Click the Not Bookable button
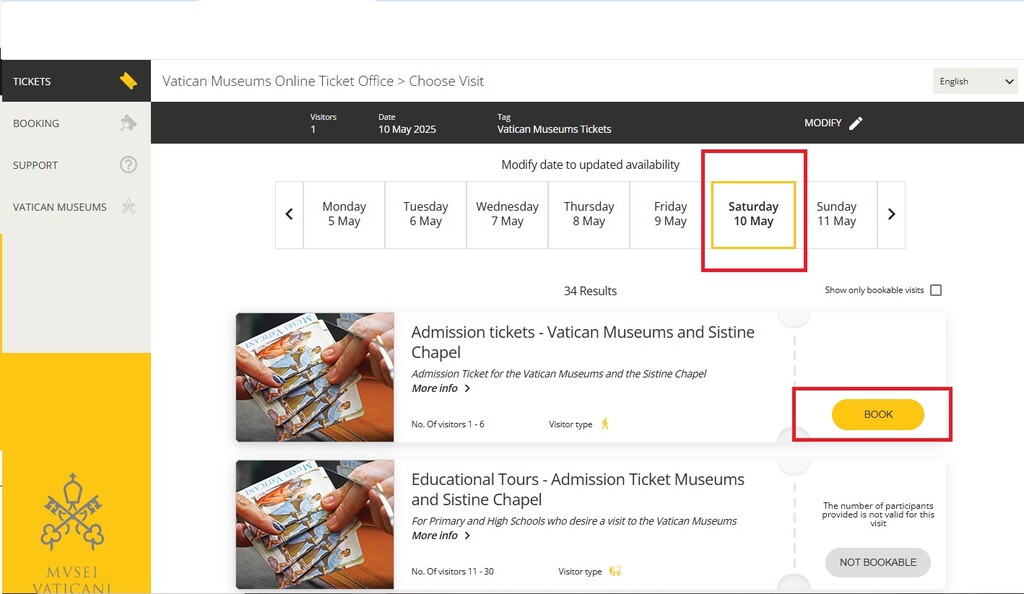The image size is (1024, 594). click(x=878, y=562)
